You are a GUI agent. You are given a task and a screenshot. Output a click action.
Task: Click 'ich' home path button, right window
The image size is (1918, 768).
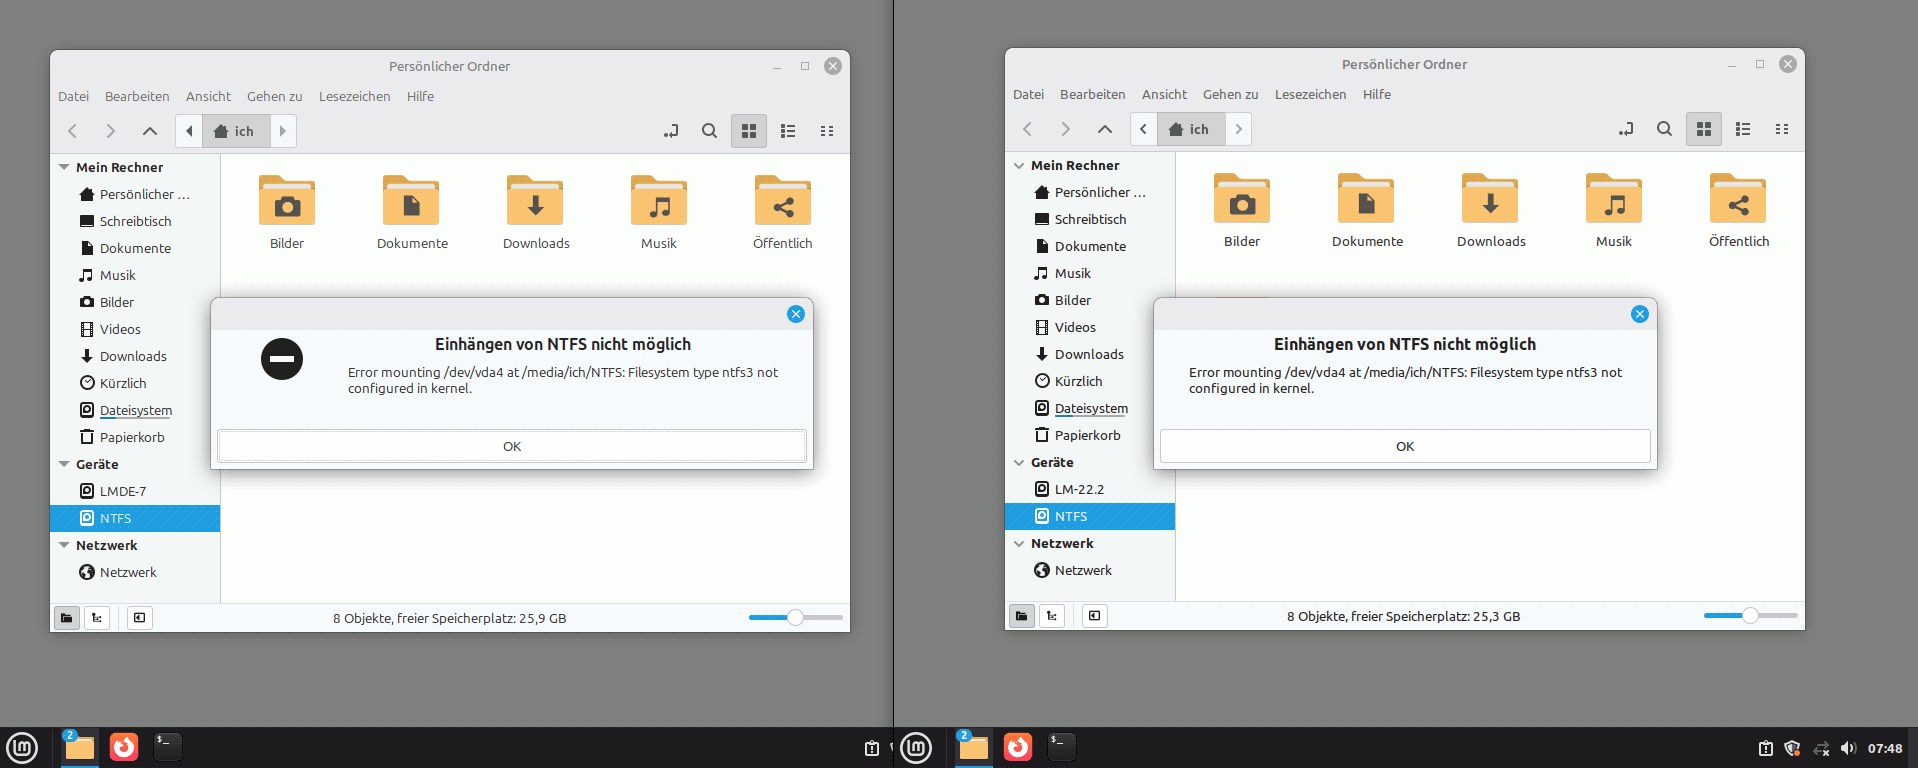1191,129
